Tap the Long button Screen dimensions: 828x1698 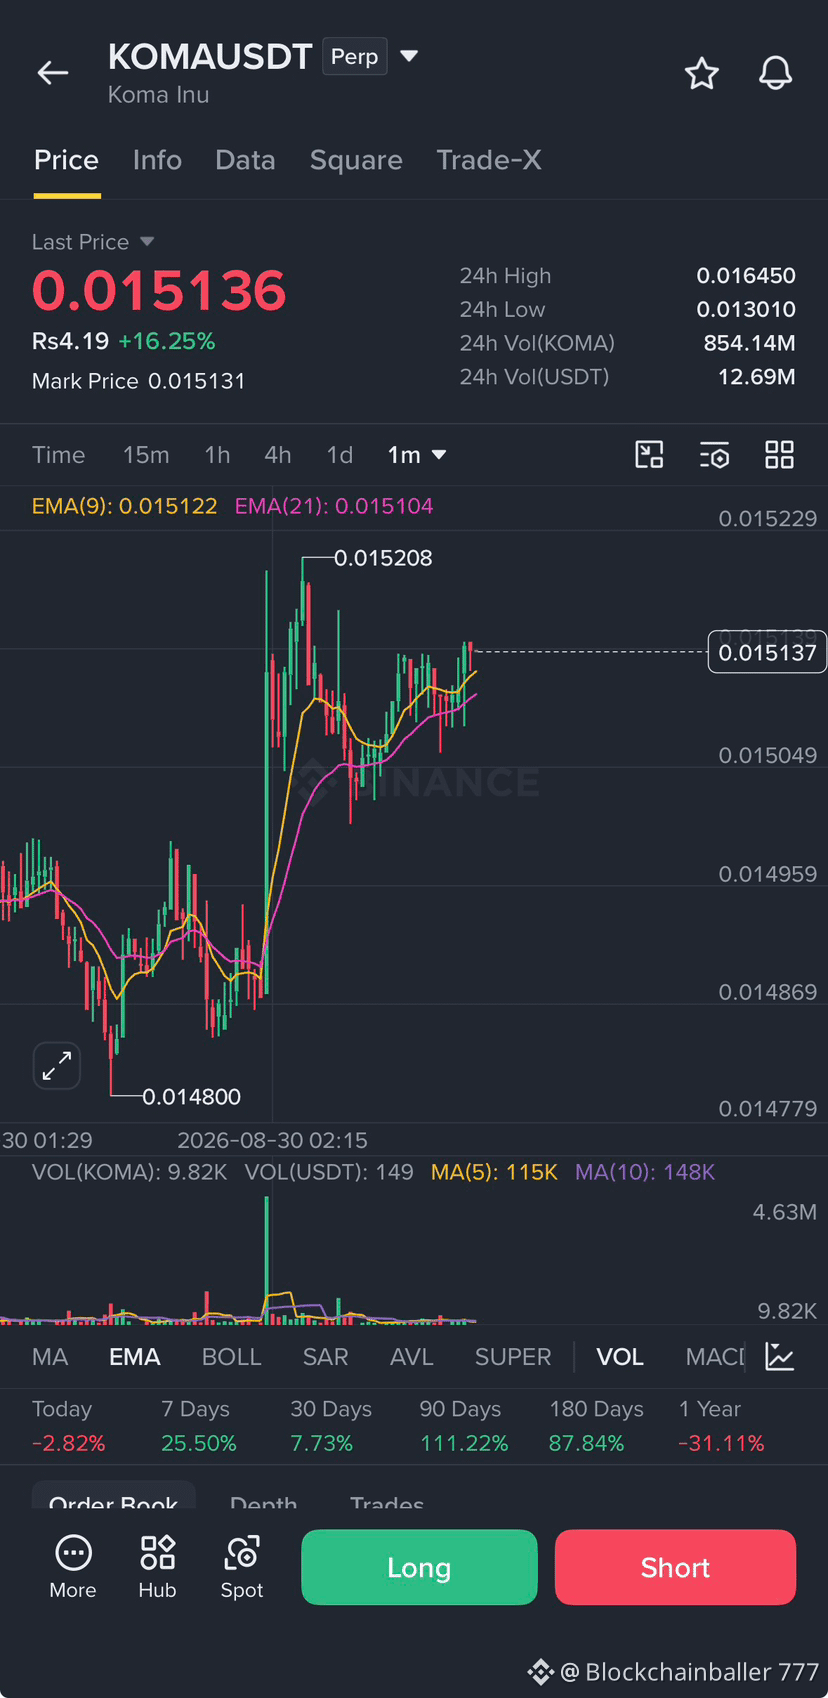419,1567
